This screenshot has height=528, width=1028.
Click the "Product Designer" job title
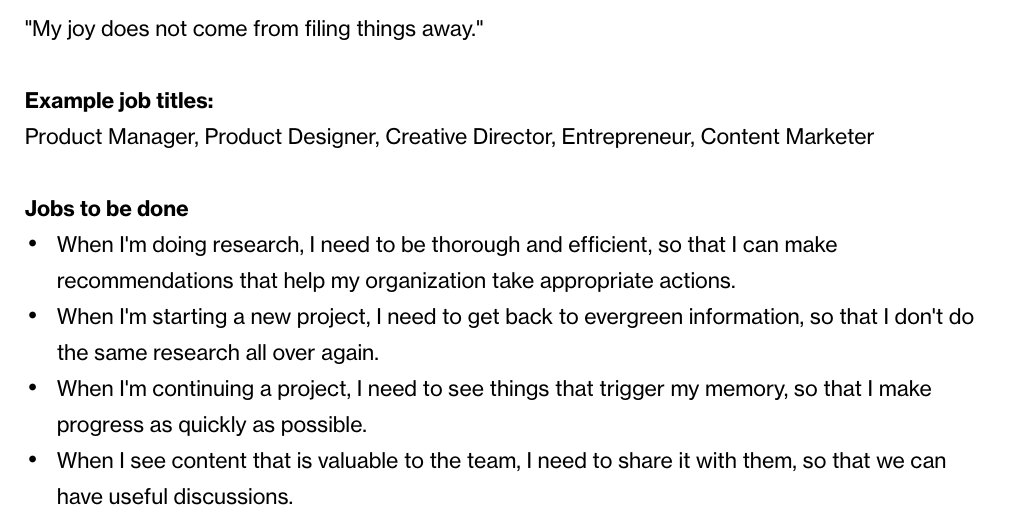tap(291, 137)
